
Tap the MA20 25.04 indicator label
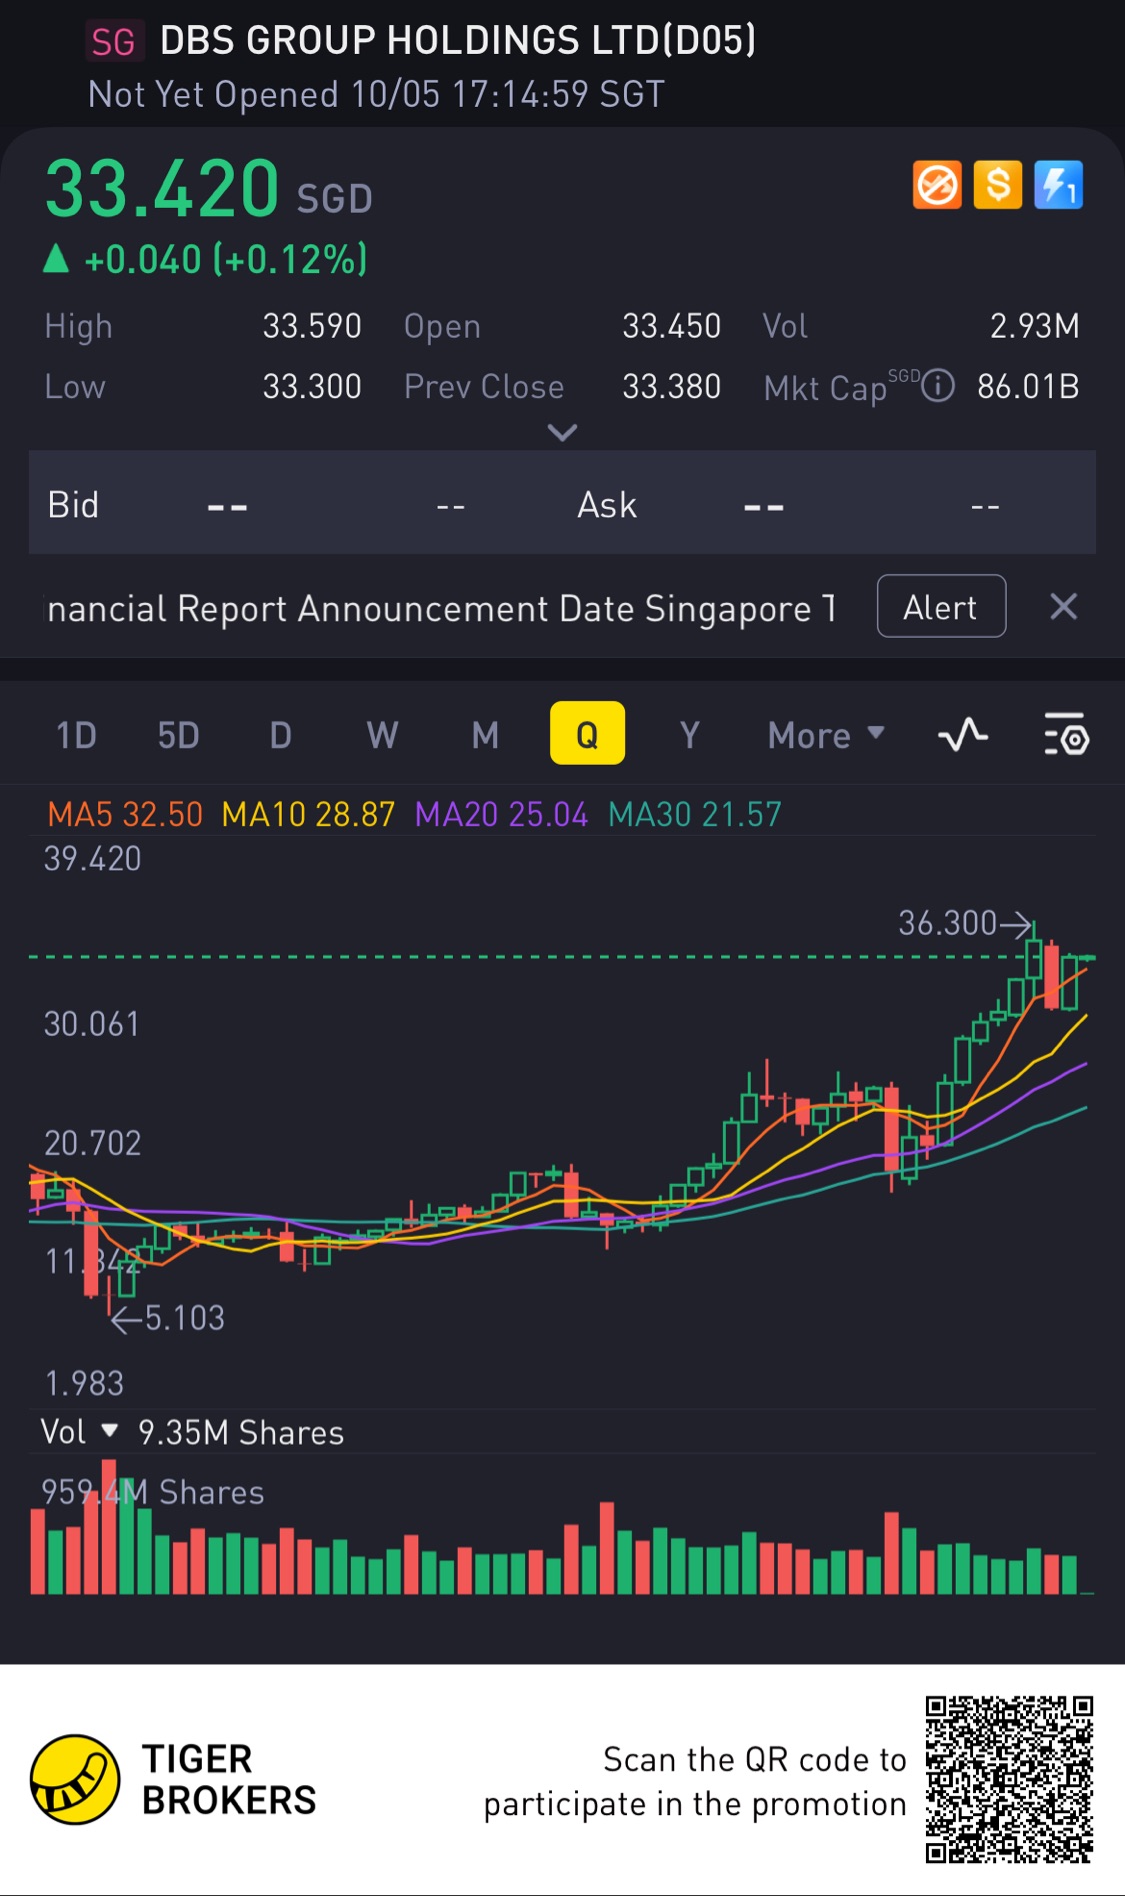pyautogui.click(x=501, y=814)
